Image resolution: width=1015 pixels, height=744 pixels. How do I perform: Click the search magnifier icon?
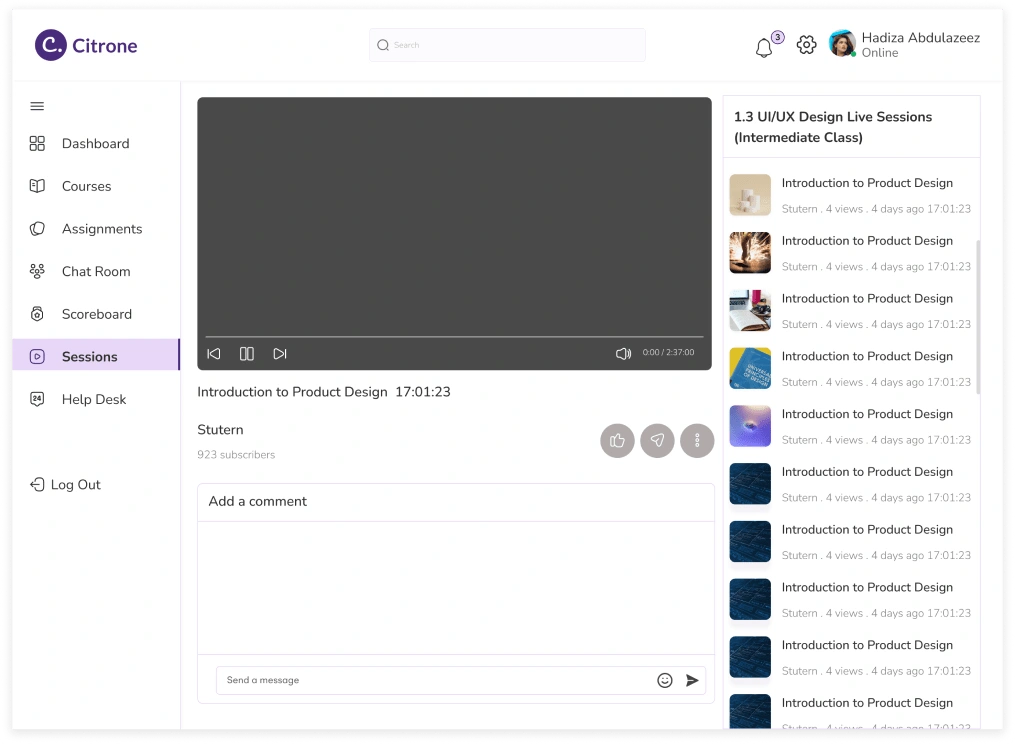[x=383, y=45]
